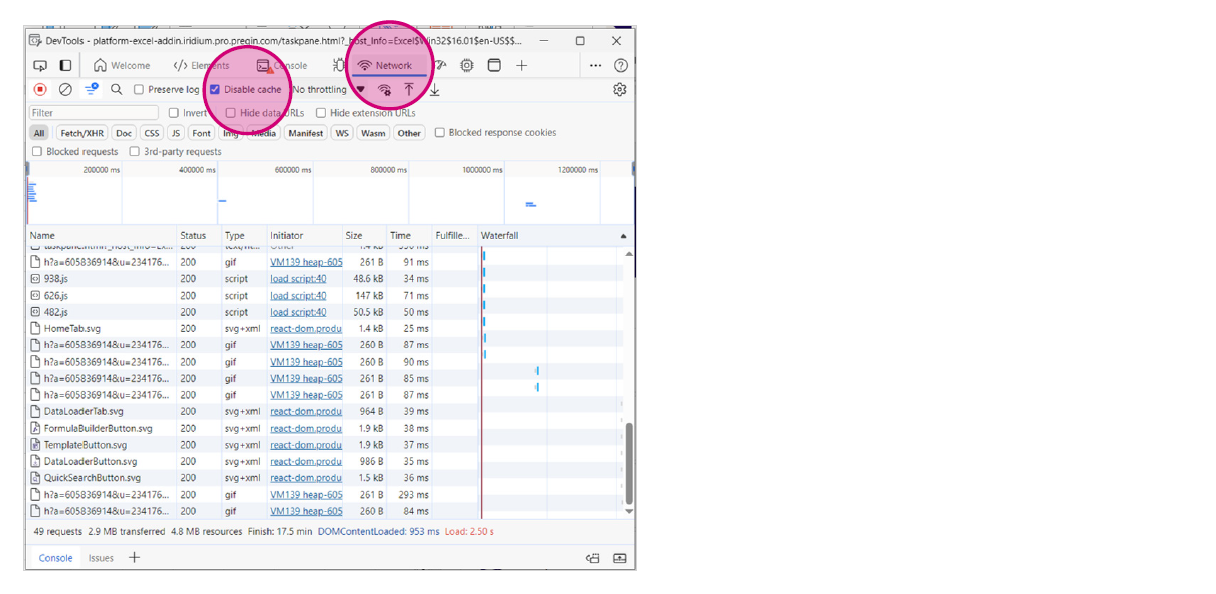The height and width of the screenshot is (594, 1216).
Task: Select the Console tab in the bottom drawer
Action: tap(55, 558)
